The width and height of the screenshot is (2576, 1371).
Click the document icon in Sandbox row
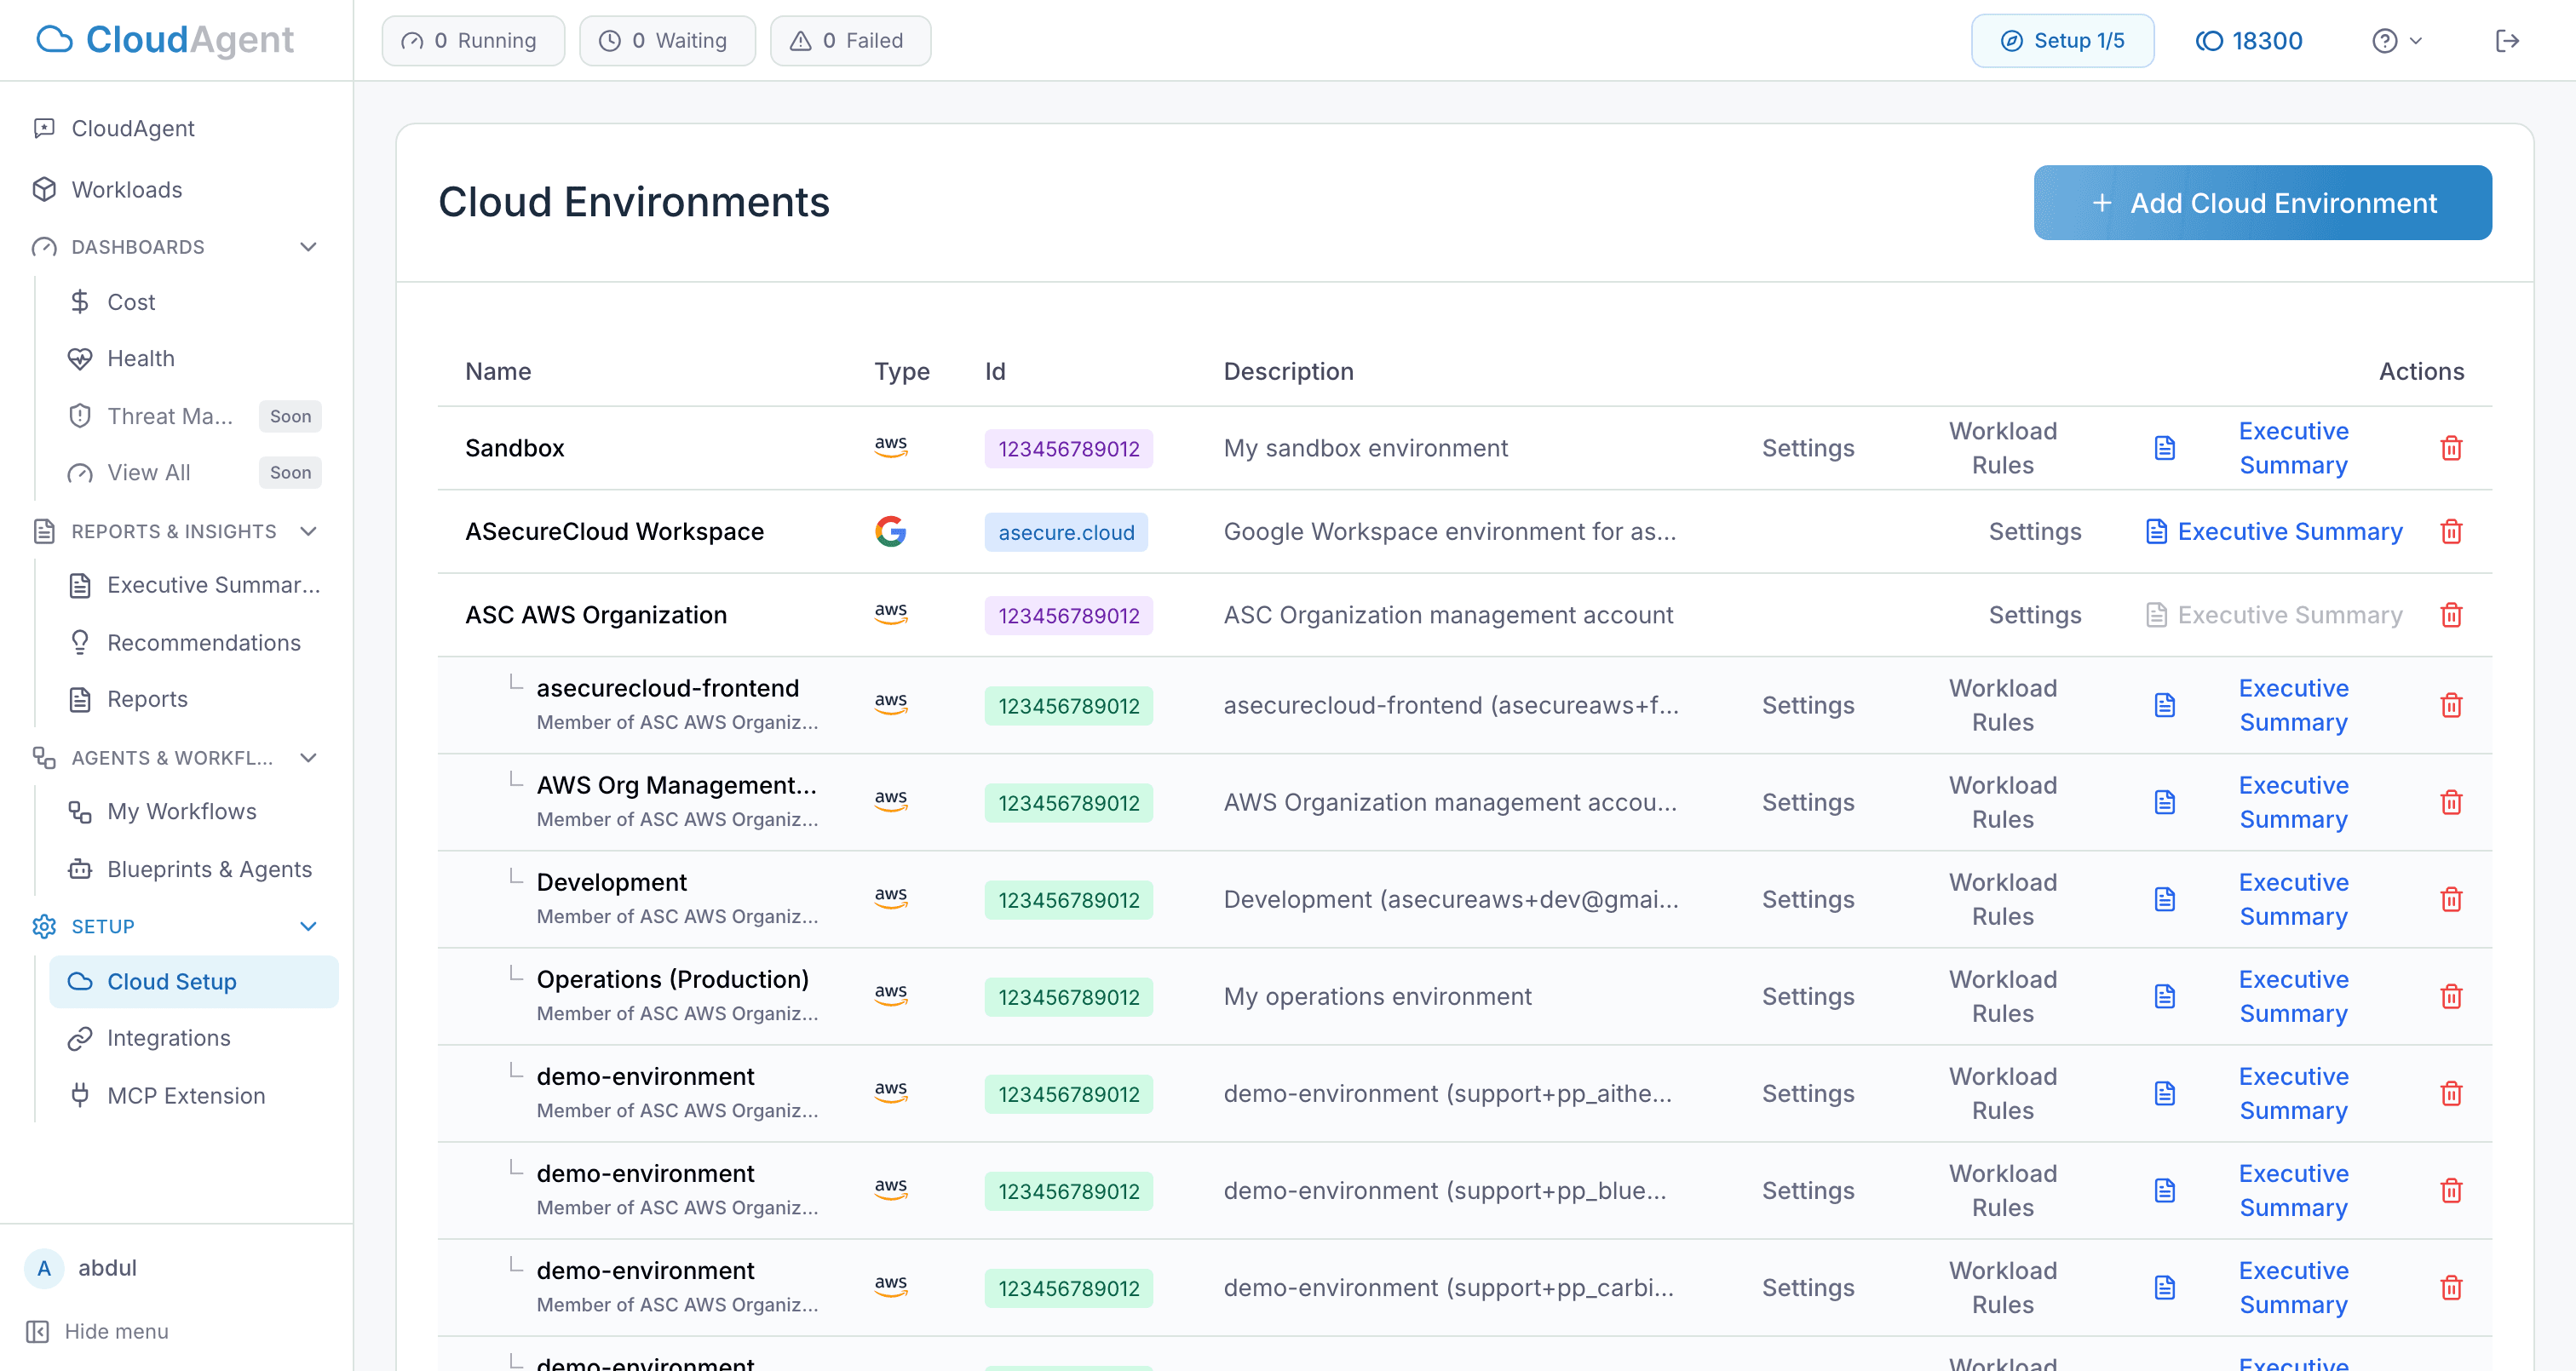(2165, 448)
